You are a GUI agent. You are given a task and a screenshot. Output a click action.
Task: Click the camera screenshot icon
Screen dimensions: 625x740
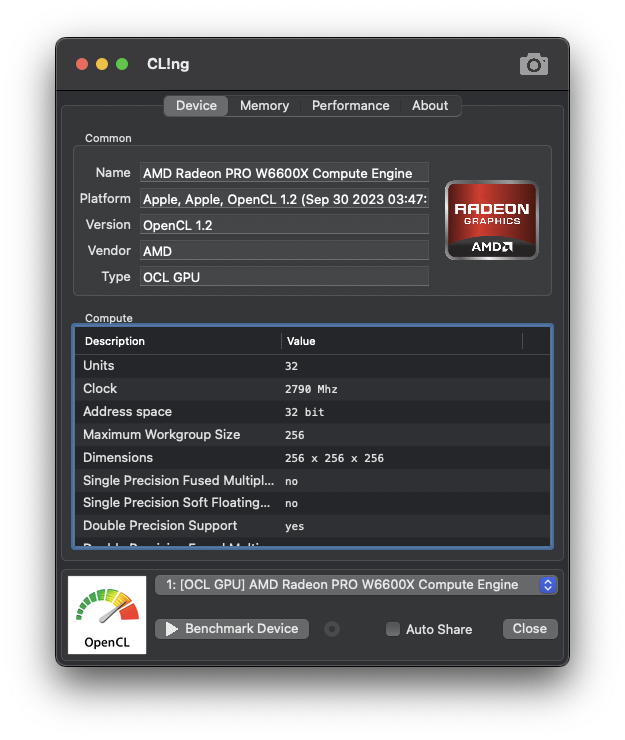click(x=533, y=64)
